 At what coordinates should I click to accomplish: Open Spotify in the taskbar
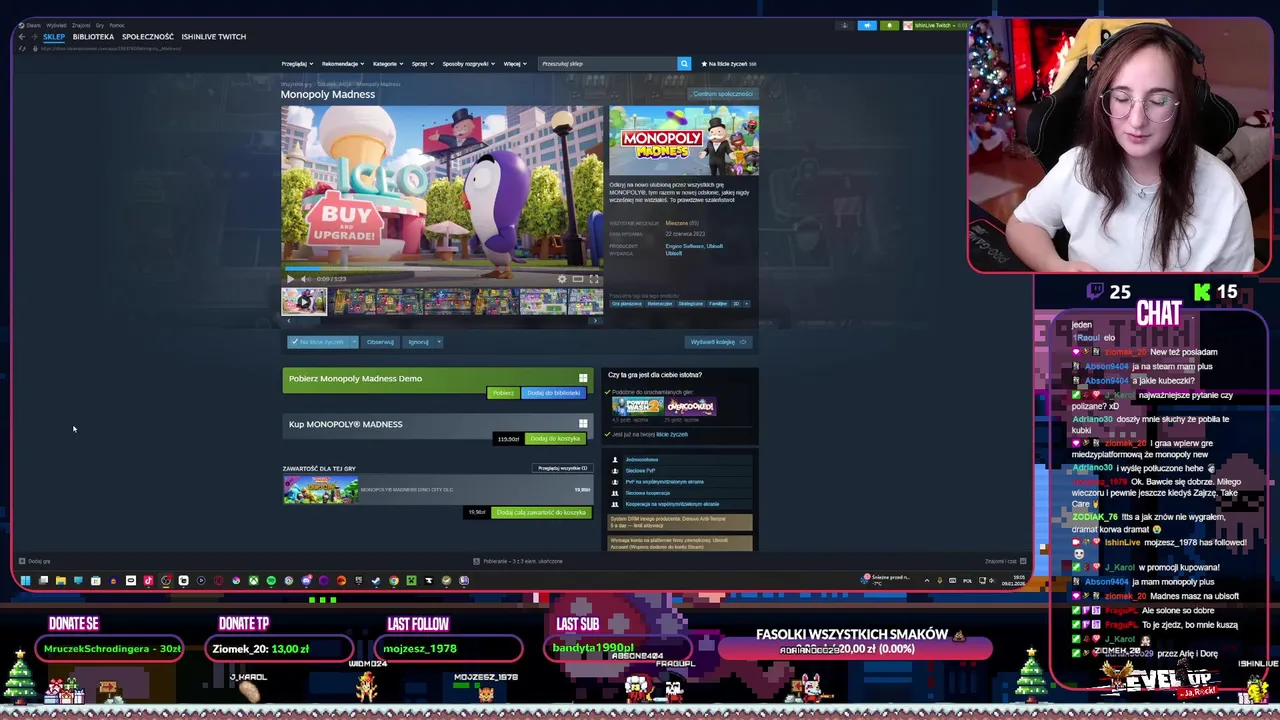coord(271,580)
